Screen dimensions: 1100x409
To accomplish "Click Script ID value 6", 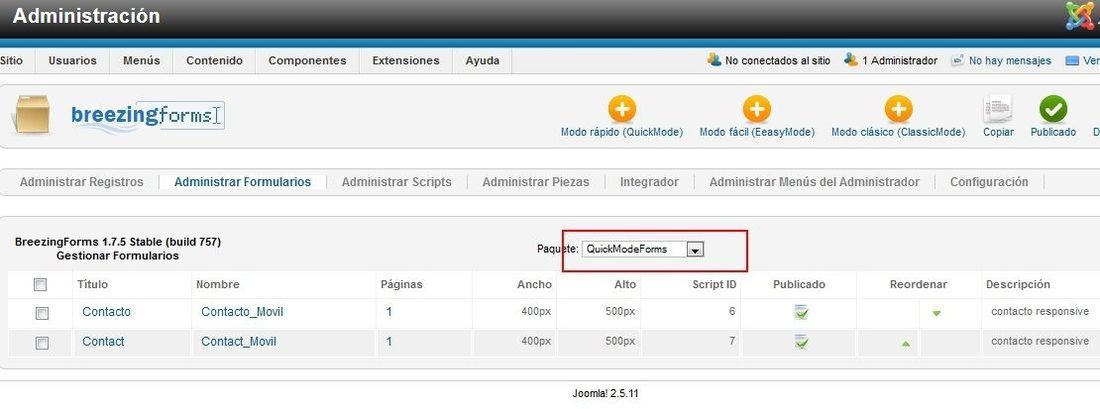I will tap(732, 311).
